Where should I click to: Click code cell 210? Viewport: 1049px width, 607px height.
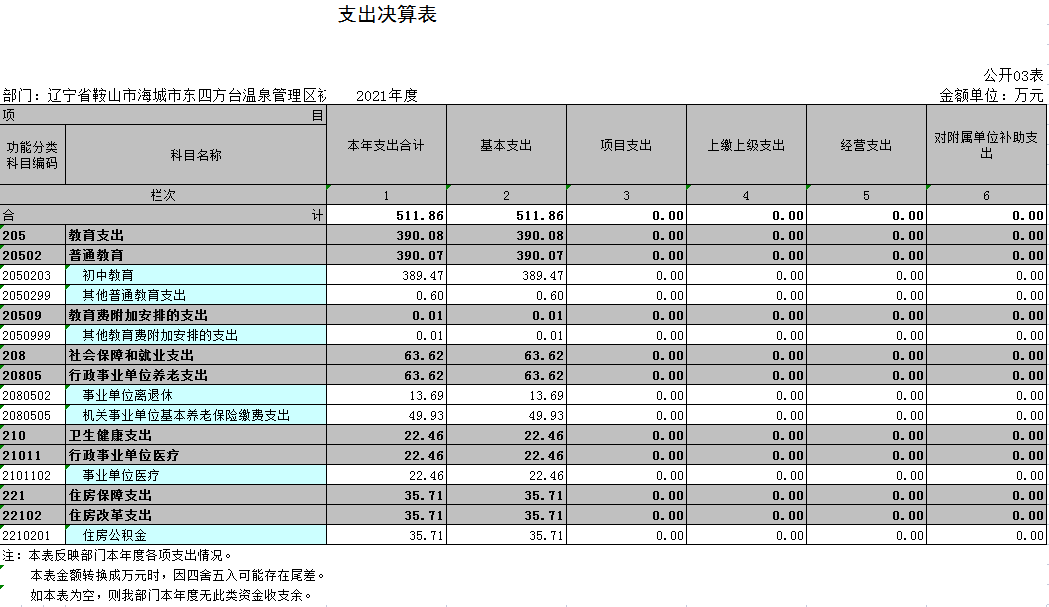pyautogui.click(x=32, y=436)
